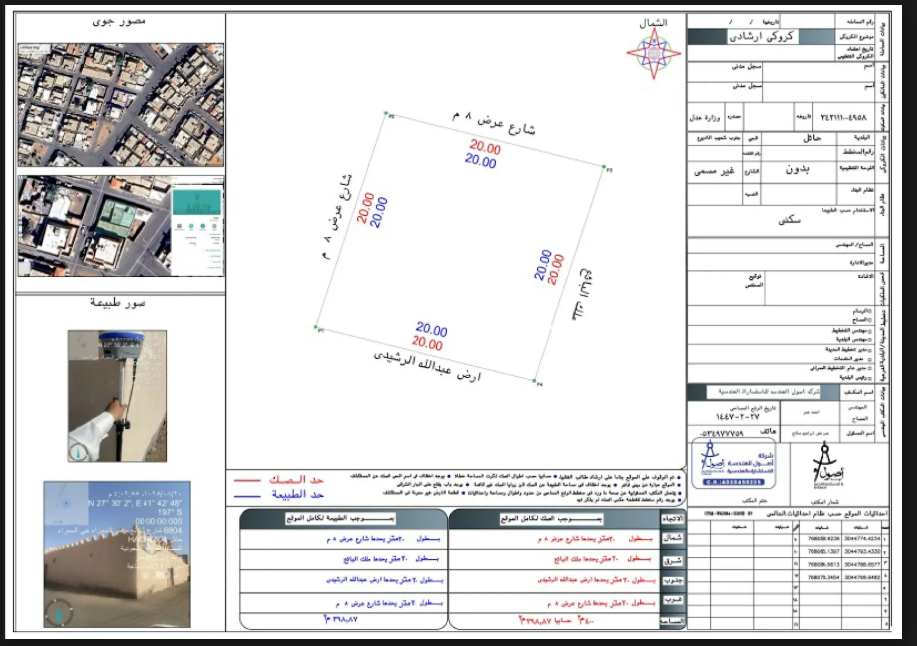Click the red حد الصك legend line

(x=247, y=480)
